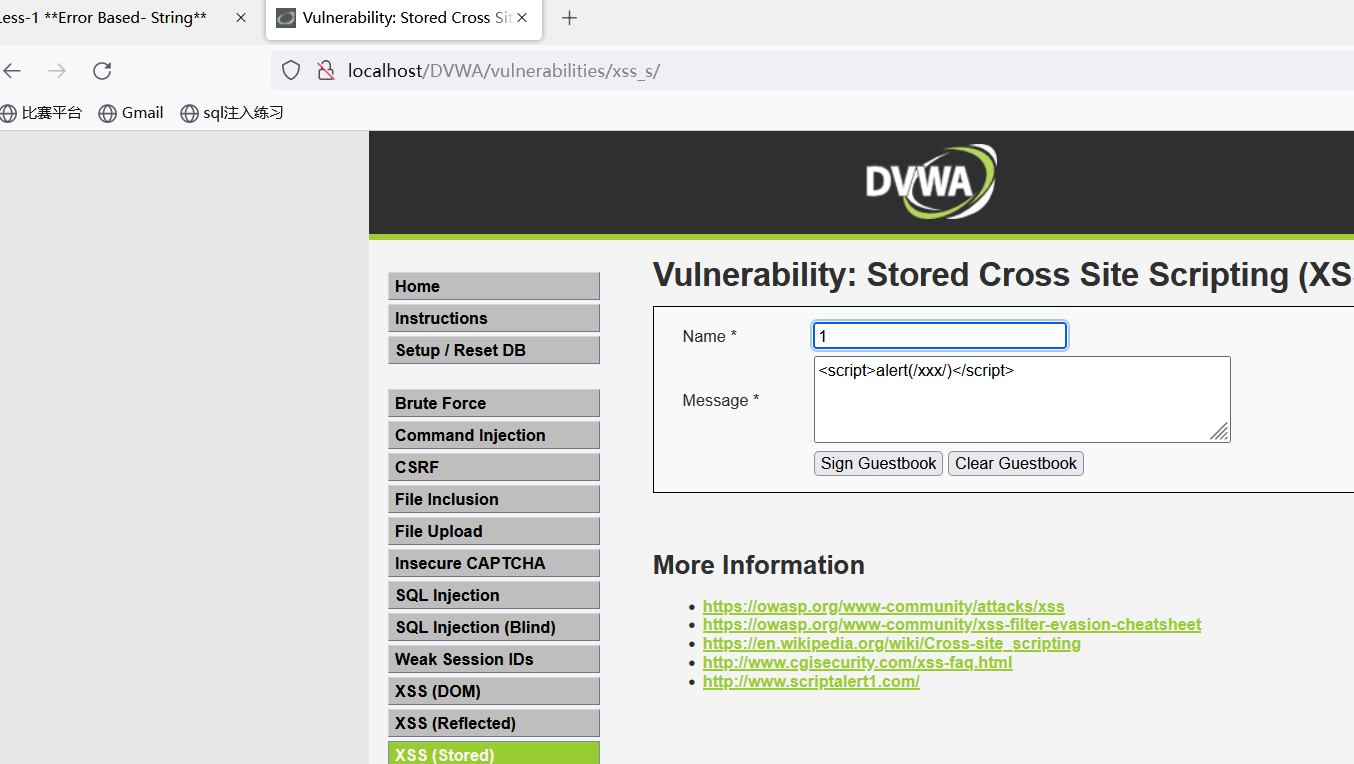Open Insecure CAPTCHA page
This screenshot has width=1354, height=764.
point(494,563)
